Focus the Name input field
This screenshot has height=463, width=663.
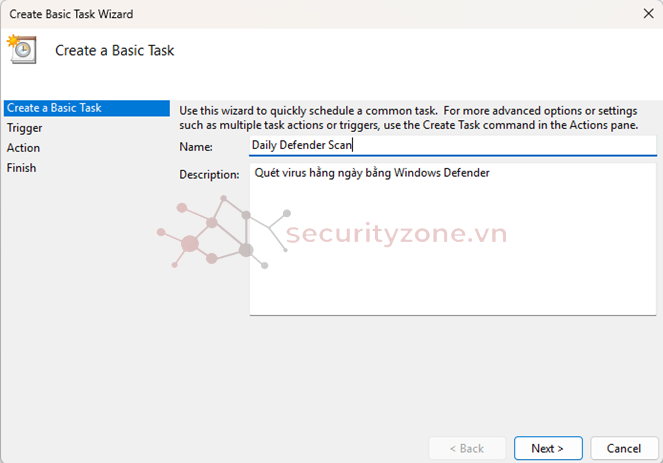[452, 145]
